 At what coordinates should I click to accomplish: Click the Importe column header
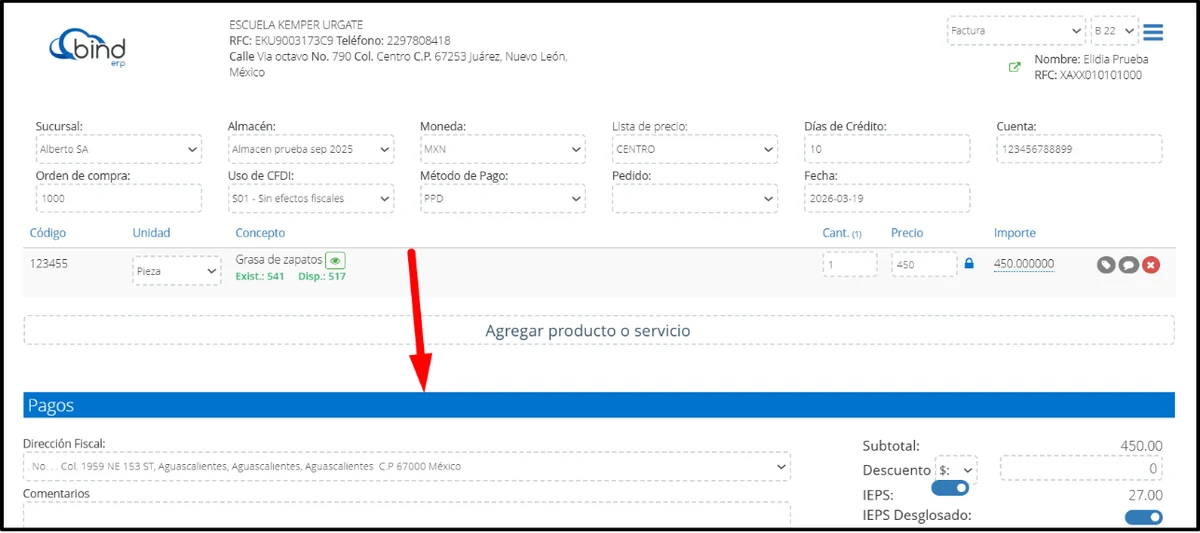1015,233
